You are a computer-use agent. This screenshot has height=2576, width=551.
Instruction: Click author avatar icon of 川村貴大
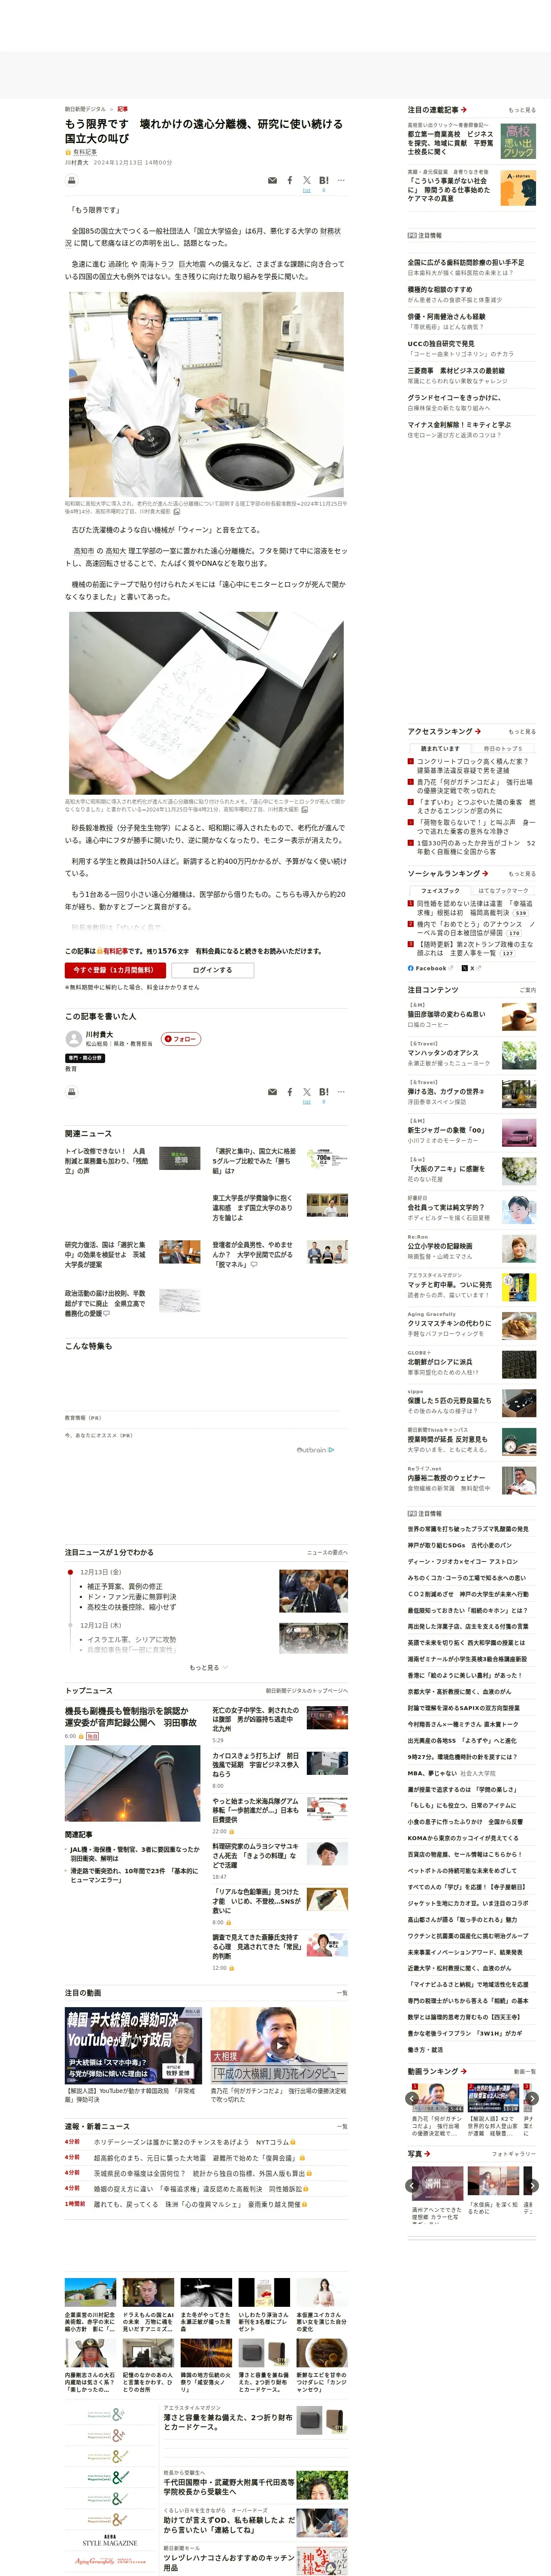(x=73, y=1039)
